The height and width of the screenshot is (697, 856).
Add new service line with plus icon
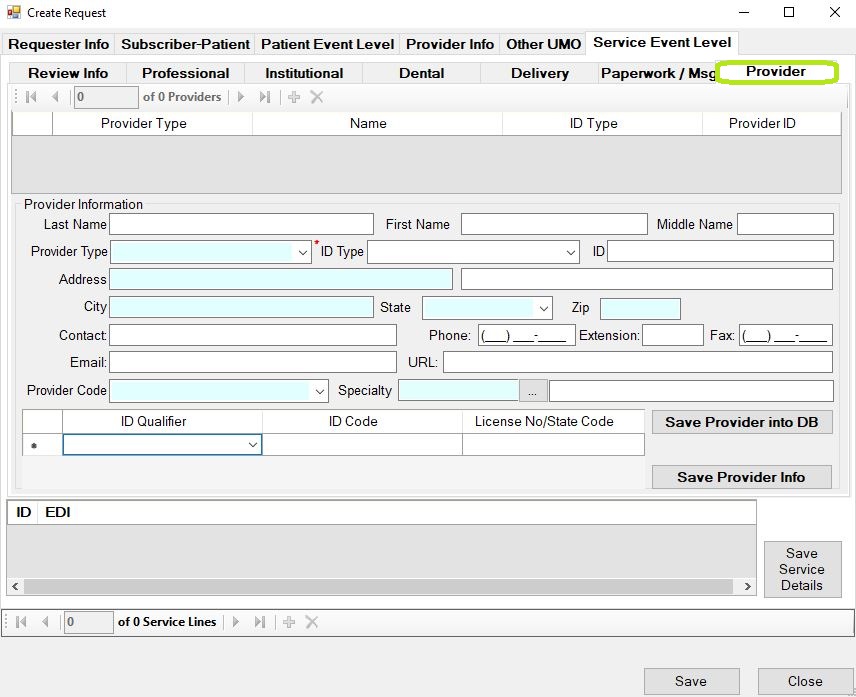click(289, 622)
